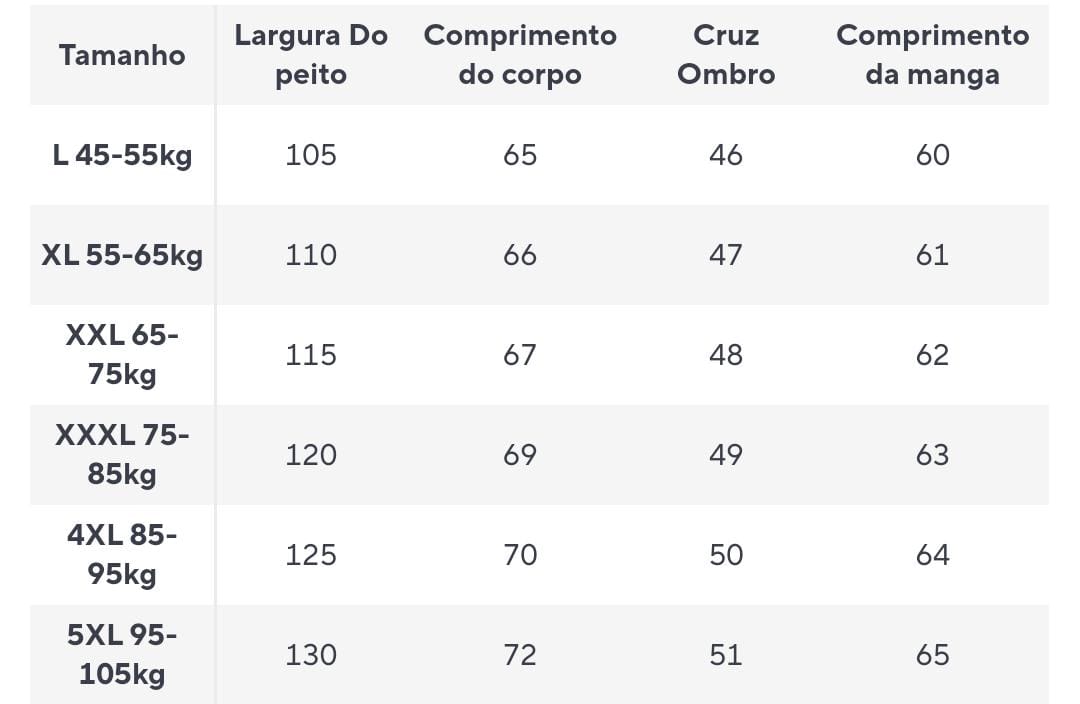Click the XL 55-65kg size label
Screen dimensions: 1080x704
[122, 255]
